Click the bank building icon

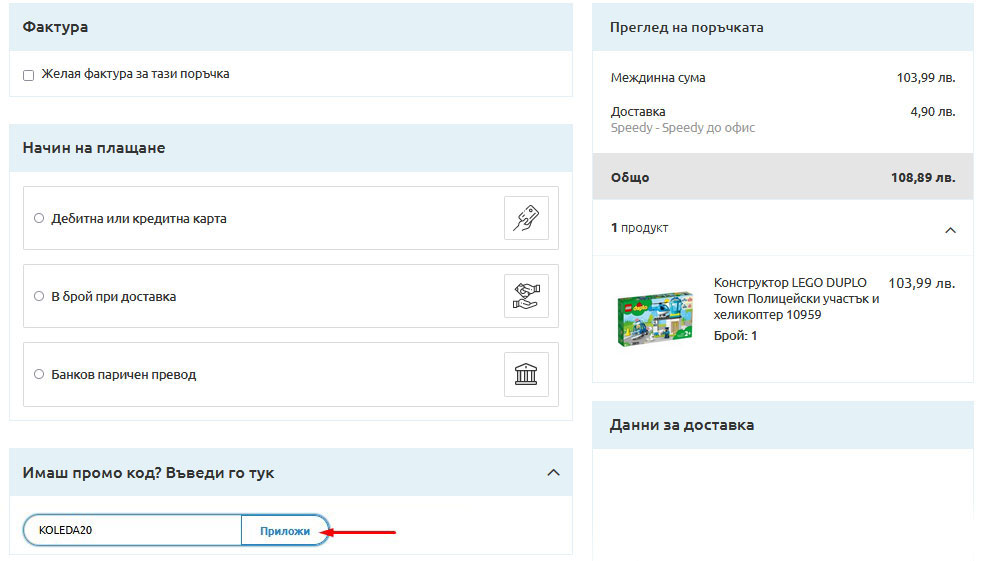[526, 374]
